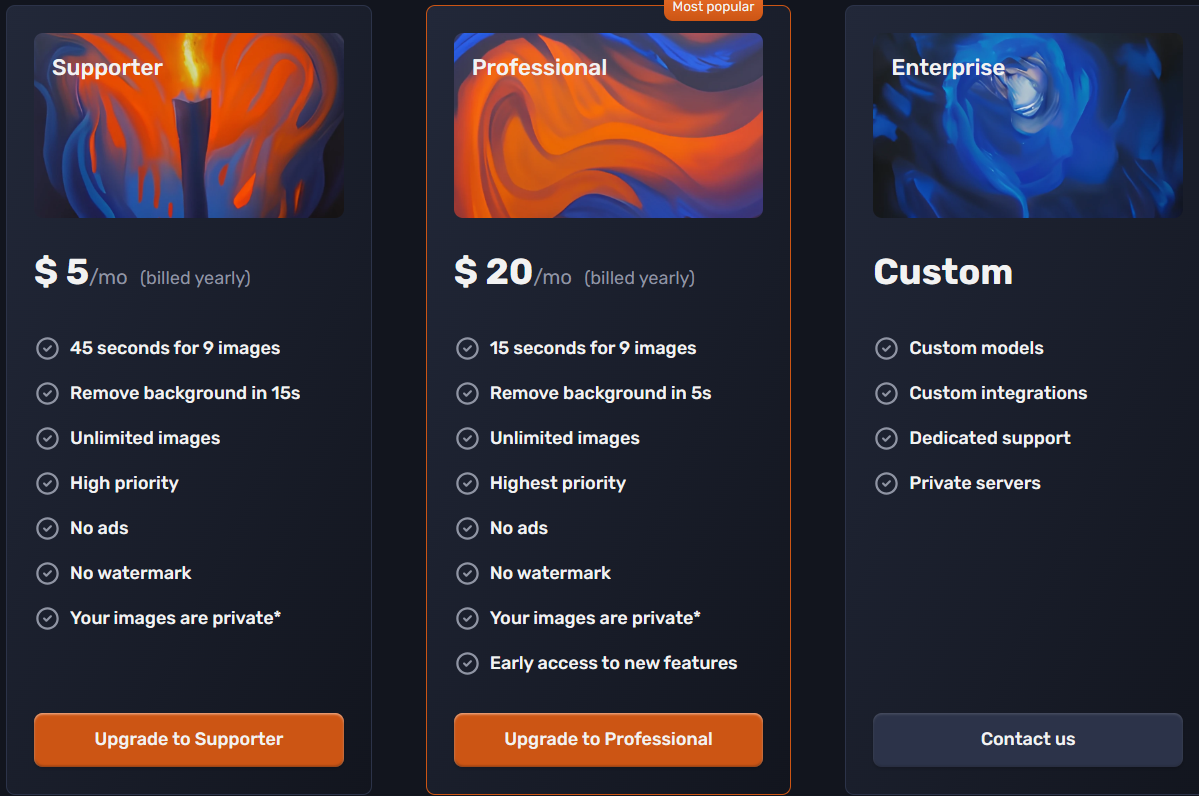Click the Custom pricing heading
1199x796 pixels.
(943, 272)
